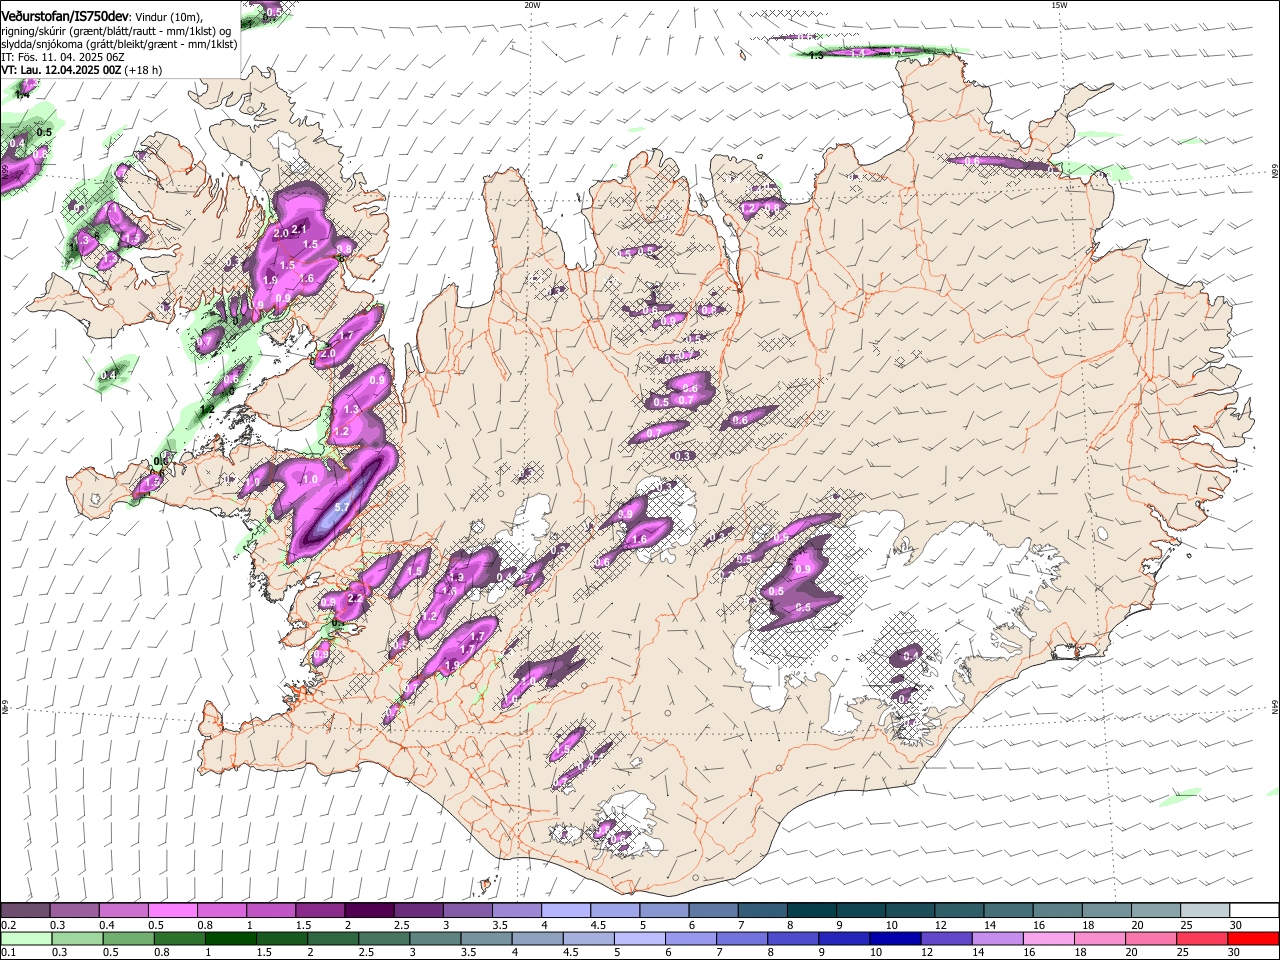1280x960 pixels.
Task: Click the 20W longitude label at the top
Action: click(532, 4)
